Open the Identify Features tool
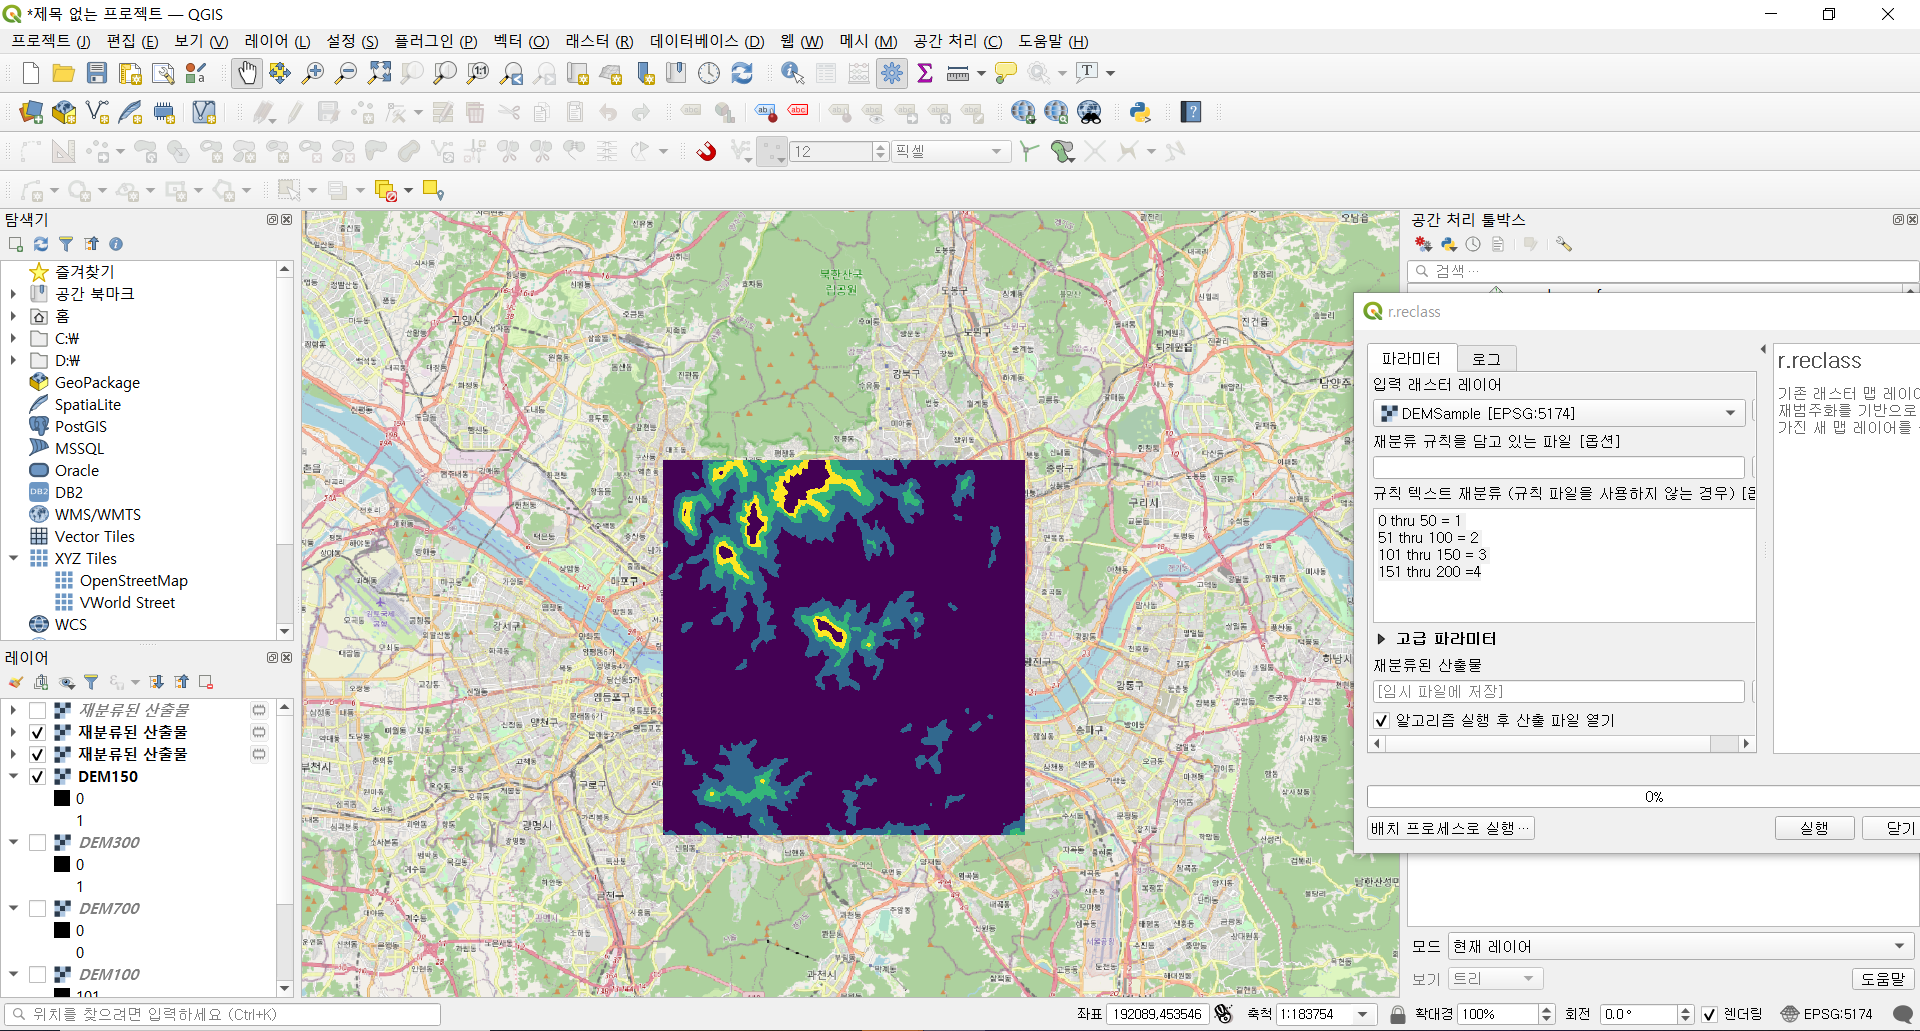The width and height of the screenshot is (1920, 1031). point(792,73)
